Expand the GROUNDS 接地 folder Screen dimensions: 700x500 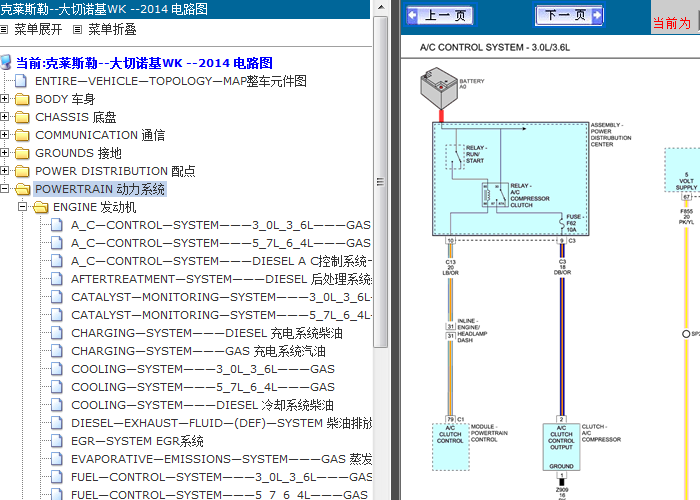[4, 153]
